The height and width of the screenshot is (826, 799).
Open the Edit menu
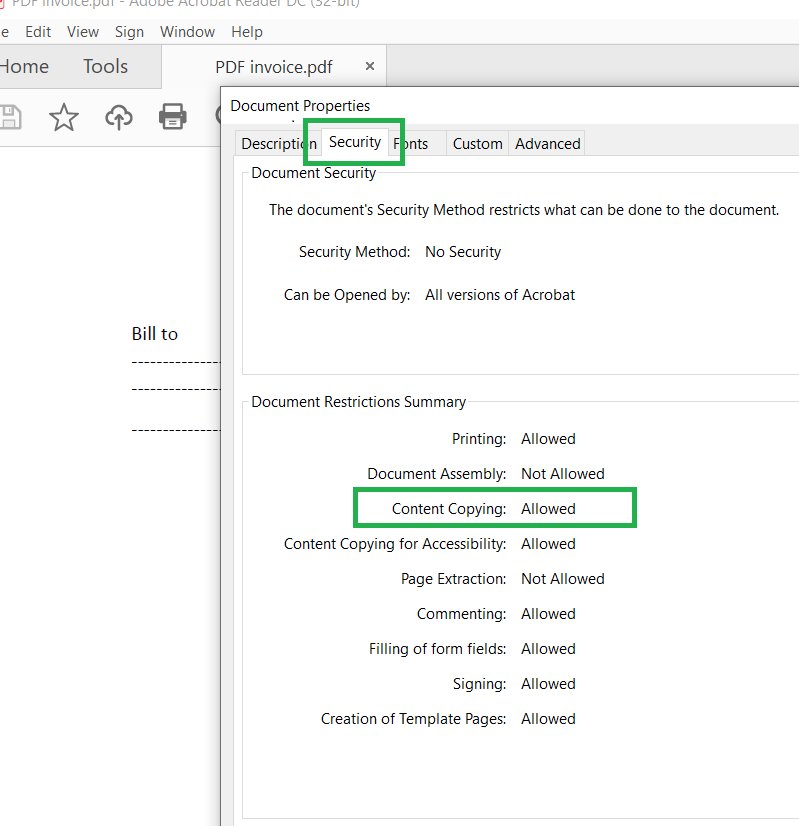(x=38, y=32)
